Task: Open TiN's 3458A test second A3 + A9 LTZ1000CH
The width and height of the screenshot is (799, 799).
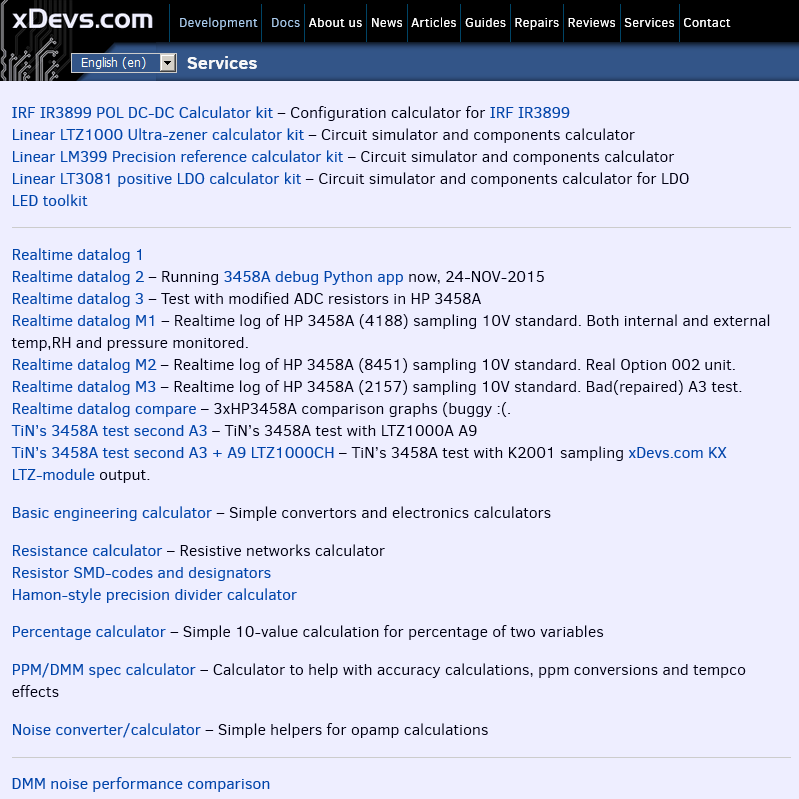Action: (173, 452)
